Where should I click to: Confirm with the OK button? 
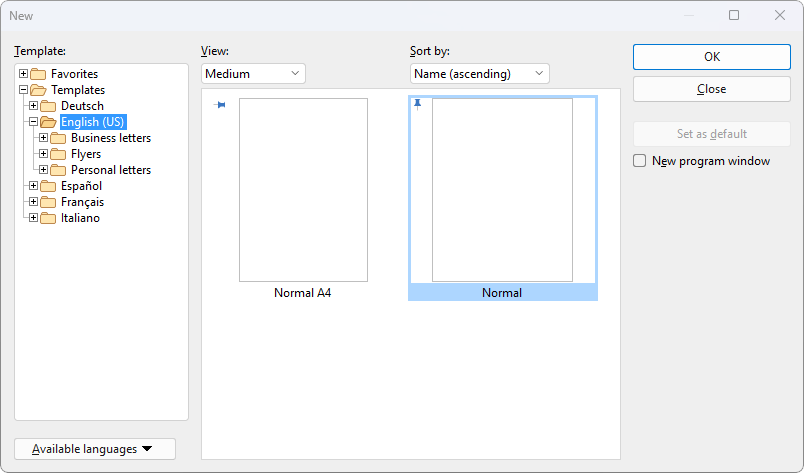[x=712, y=57]
